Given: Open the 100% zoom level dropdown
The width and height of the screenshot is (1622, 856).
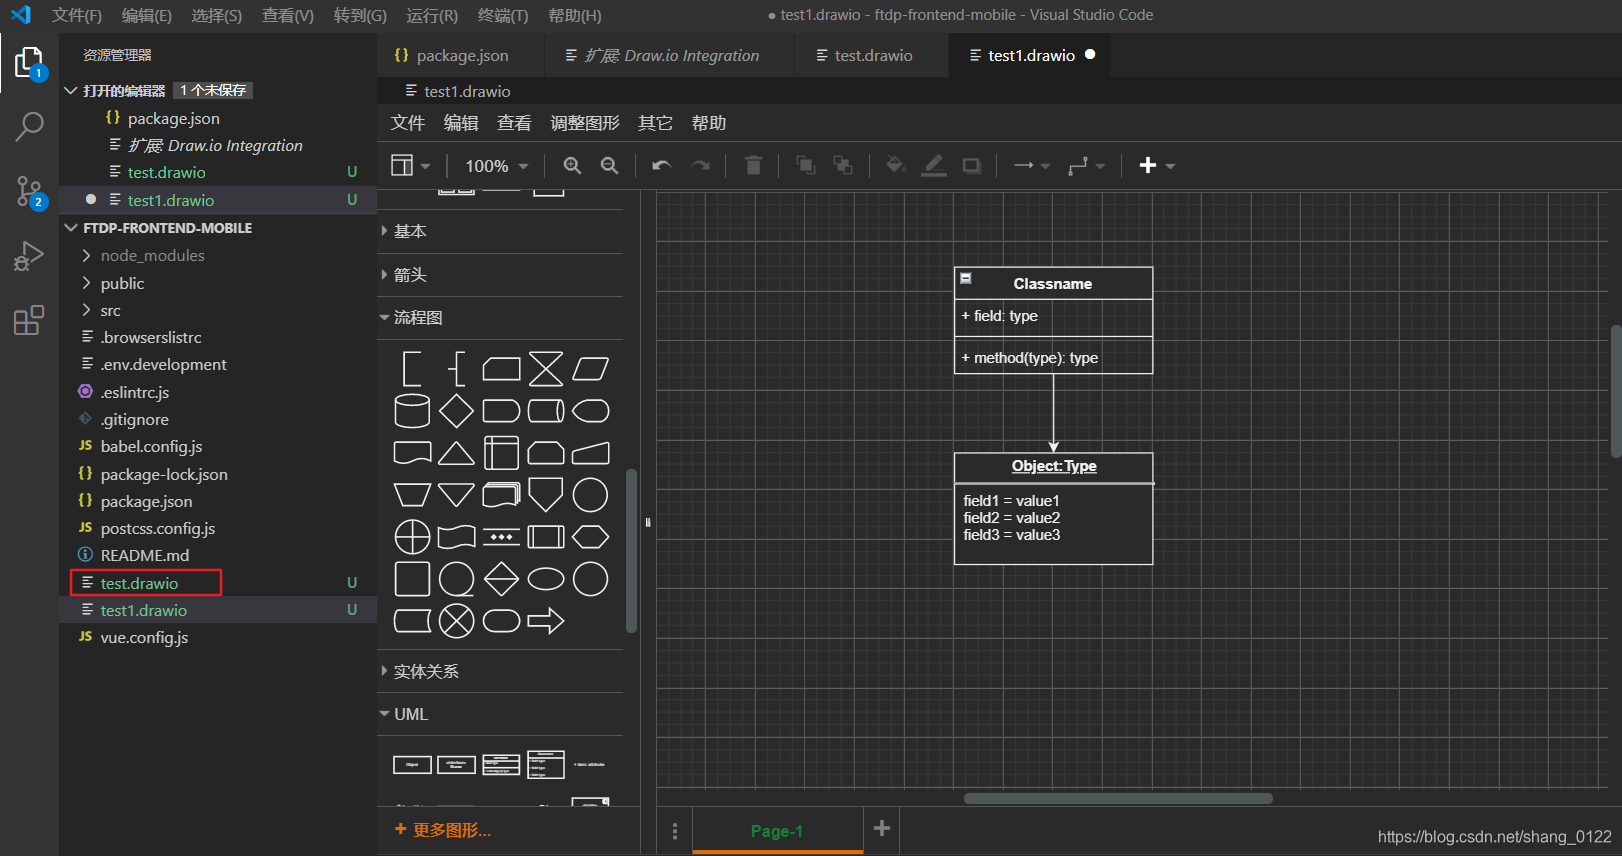Looking at the screenshot, I should click(496, 166).
